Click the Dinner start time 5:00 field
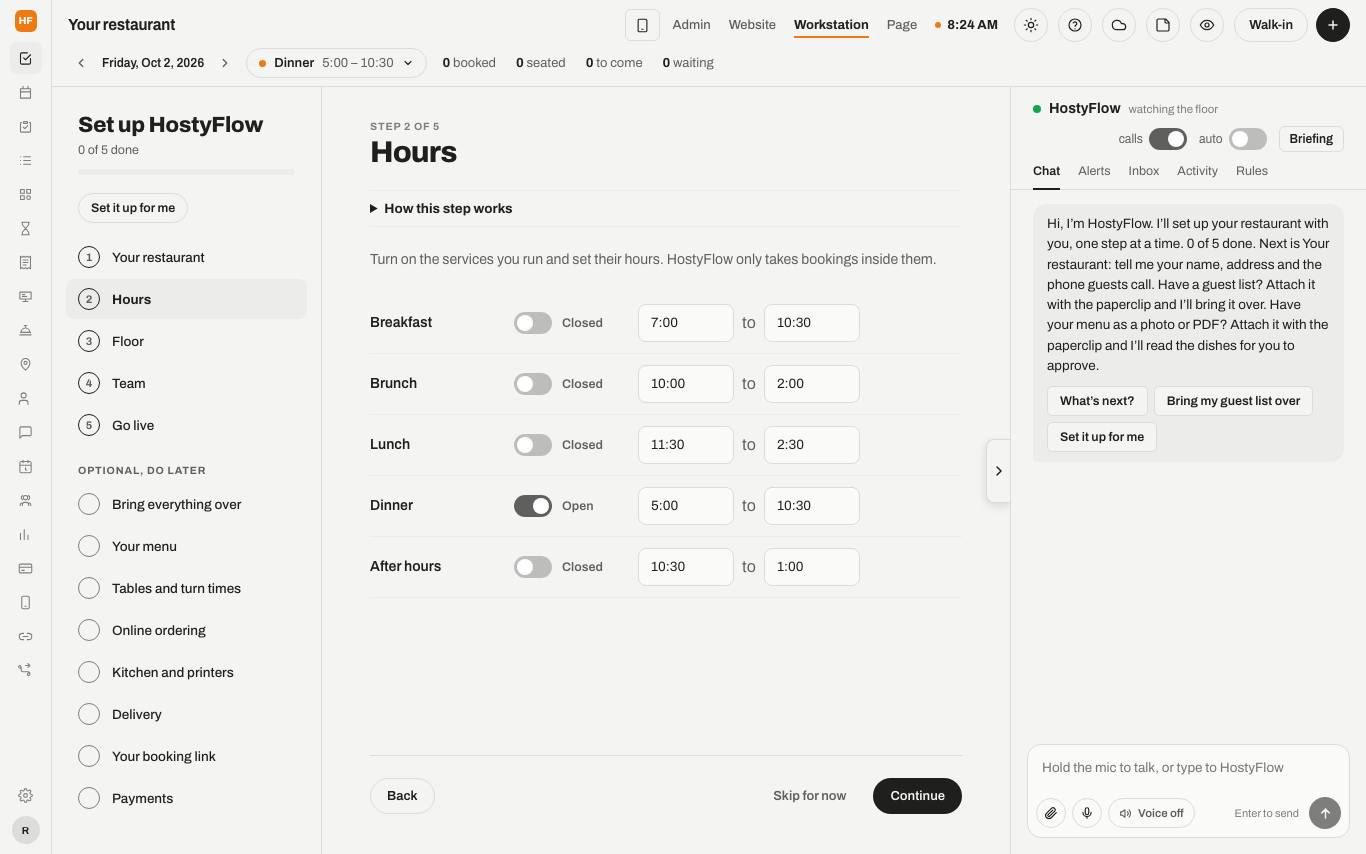The height and width of the screenshot is (854, 1366). click(x=686, y=506)
